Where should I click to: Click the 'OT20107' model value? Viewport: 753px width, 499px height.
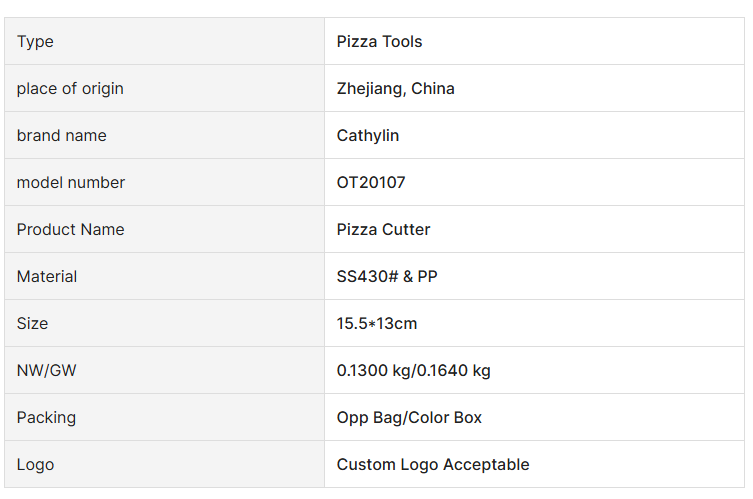click(x=371, y=183)
